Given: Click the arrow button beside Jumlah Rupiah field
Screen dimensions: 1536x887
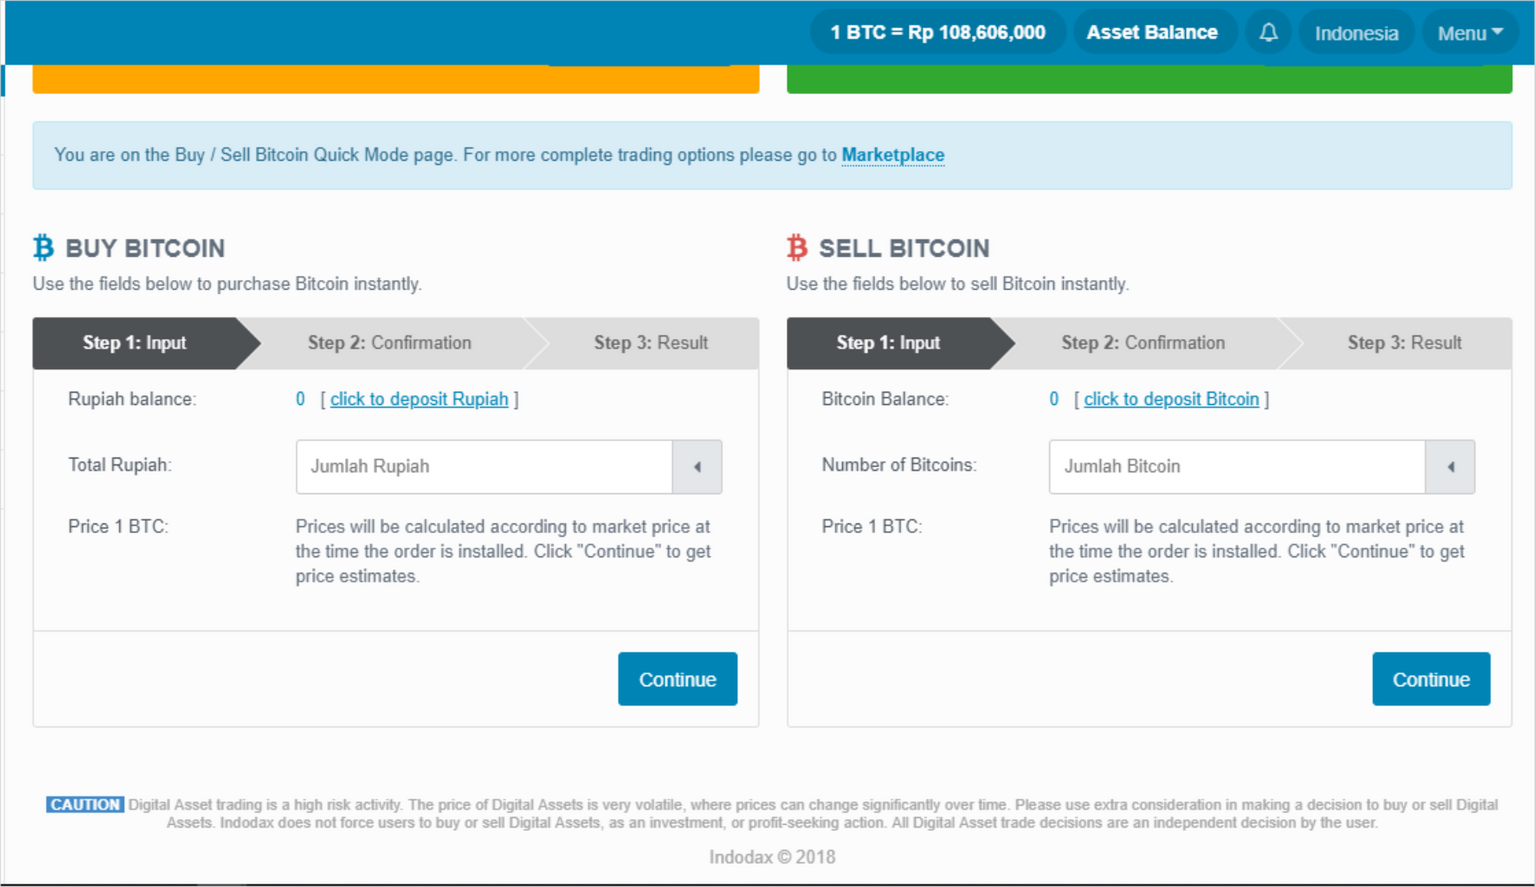Looking at the screenshot, I should (697, 467).
